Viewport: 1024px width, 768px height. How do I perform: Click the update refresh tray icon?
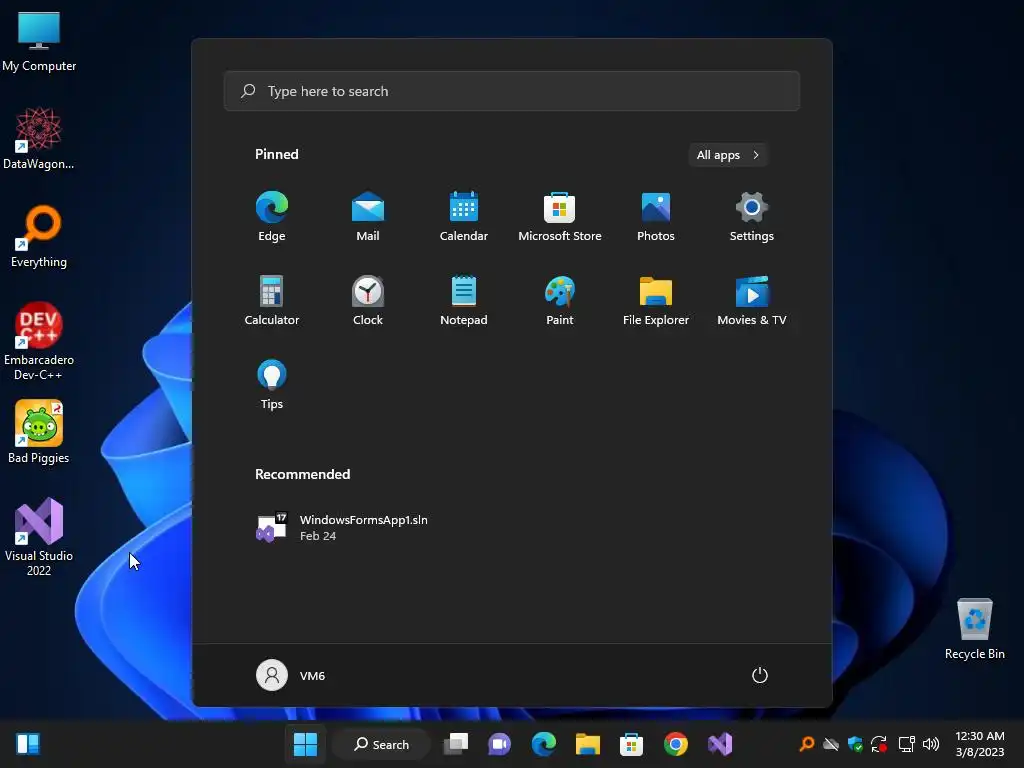[879, 744]
